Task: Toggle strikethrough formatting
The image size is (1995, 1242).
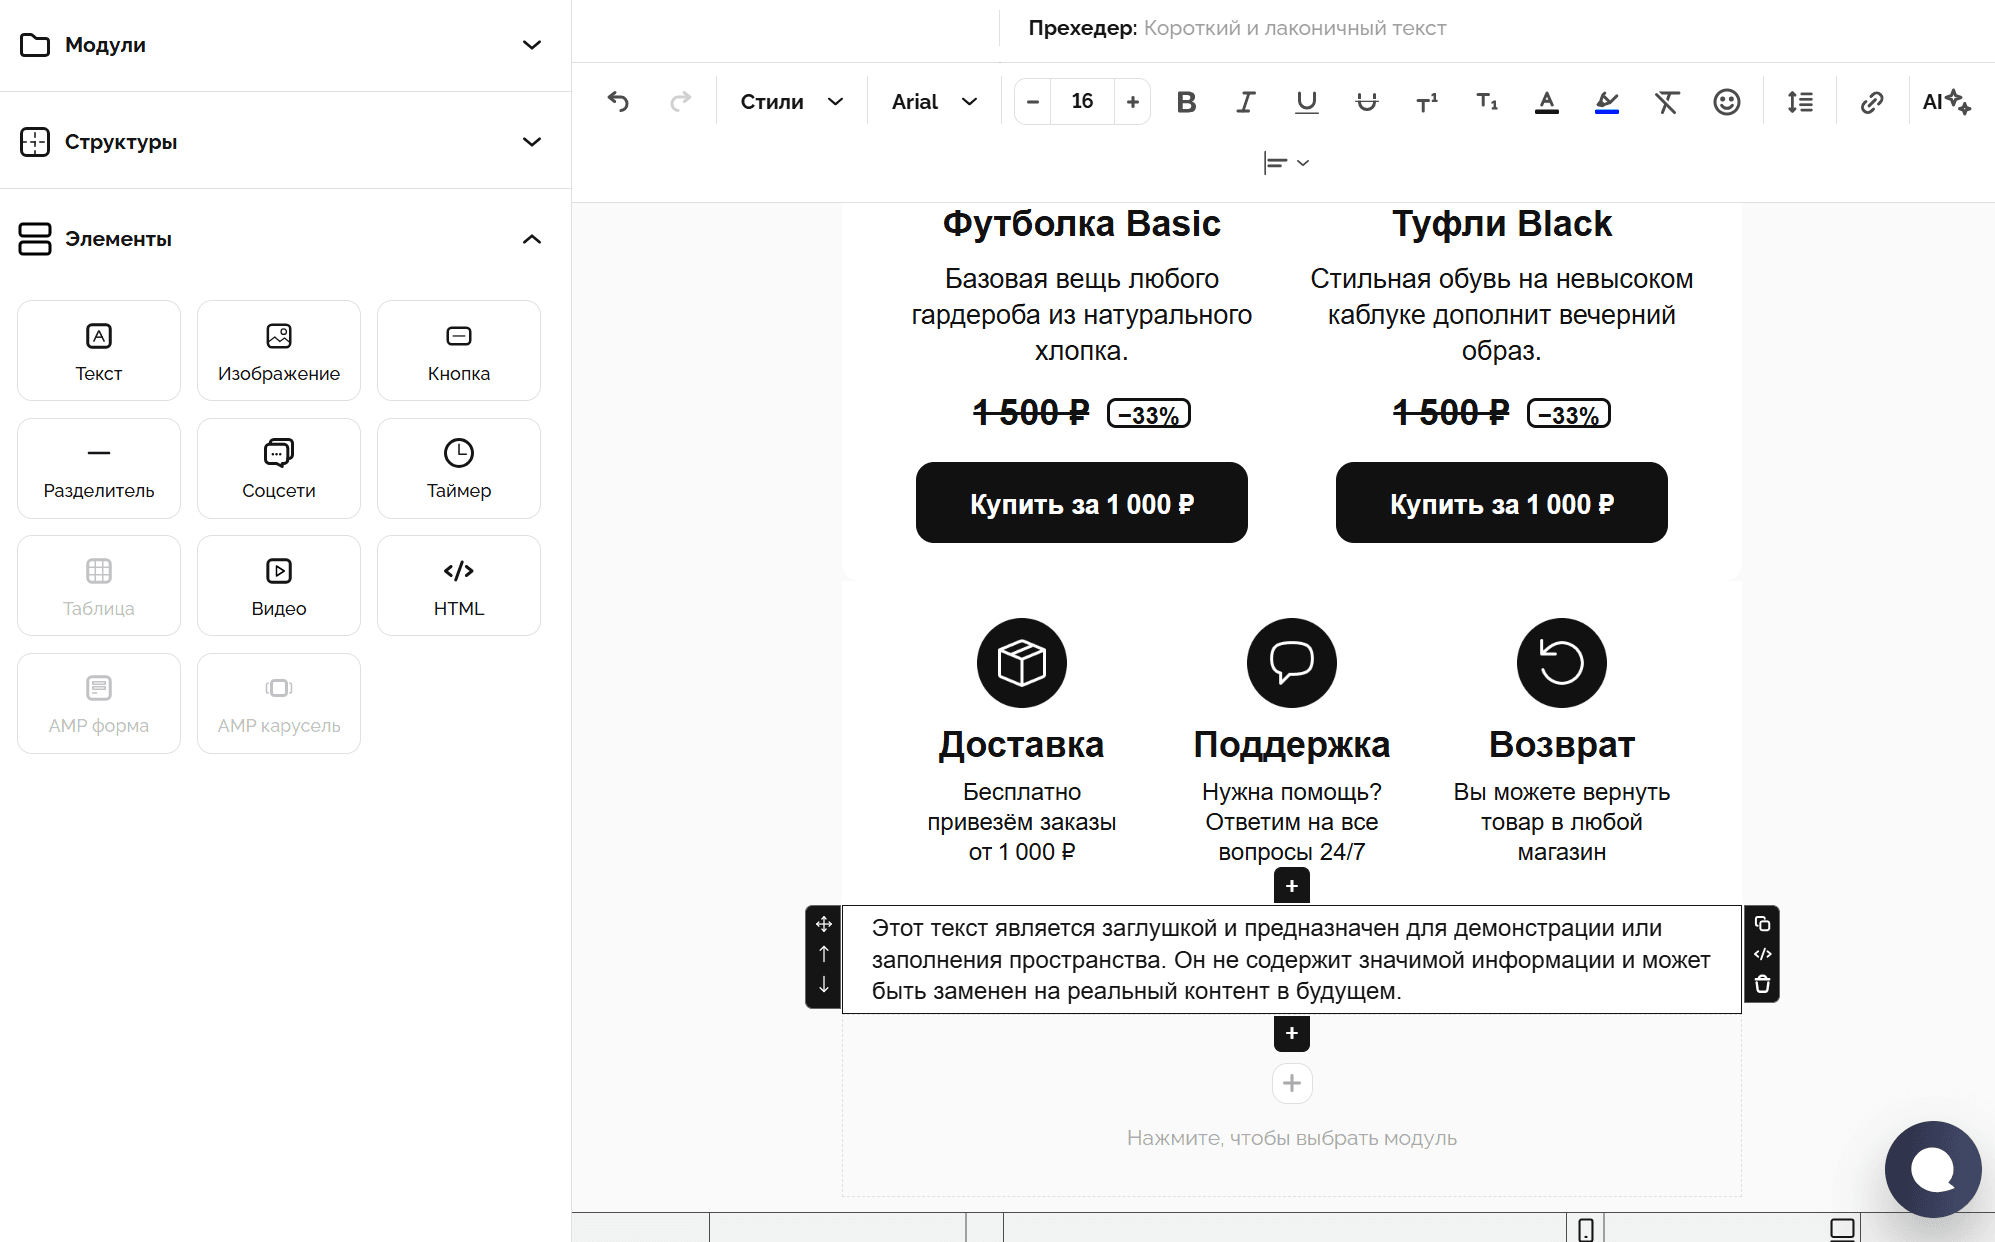Action: point(1366,102)
